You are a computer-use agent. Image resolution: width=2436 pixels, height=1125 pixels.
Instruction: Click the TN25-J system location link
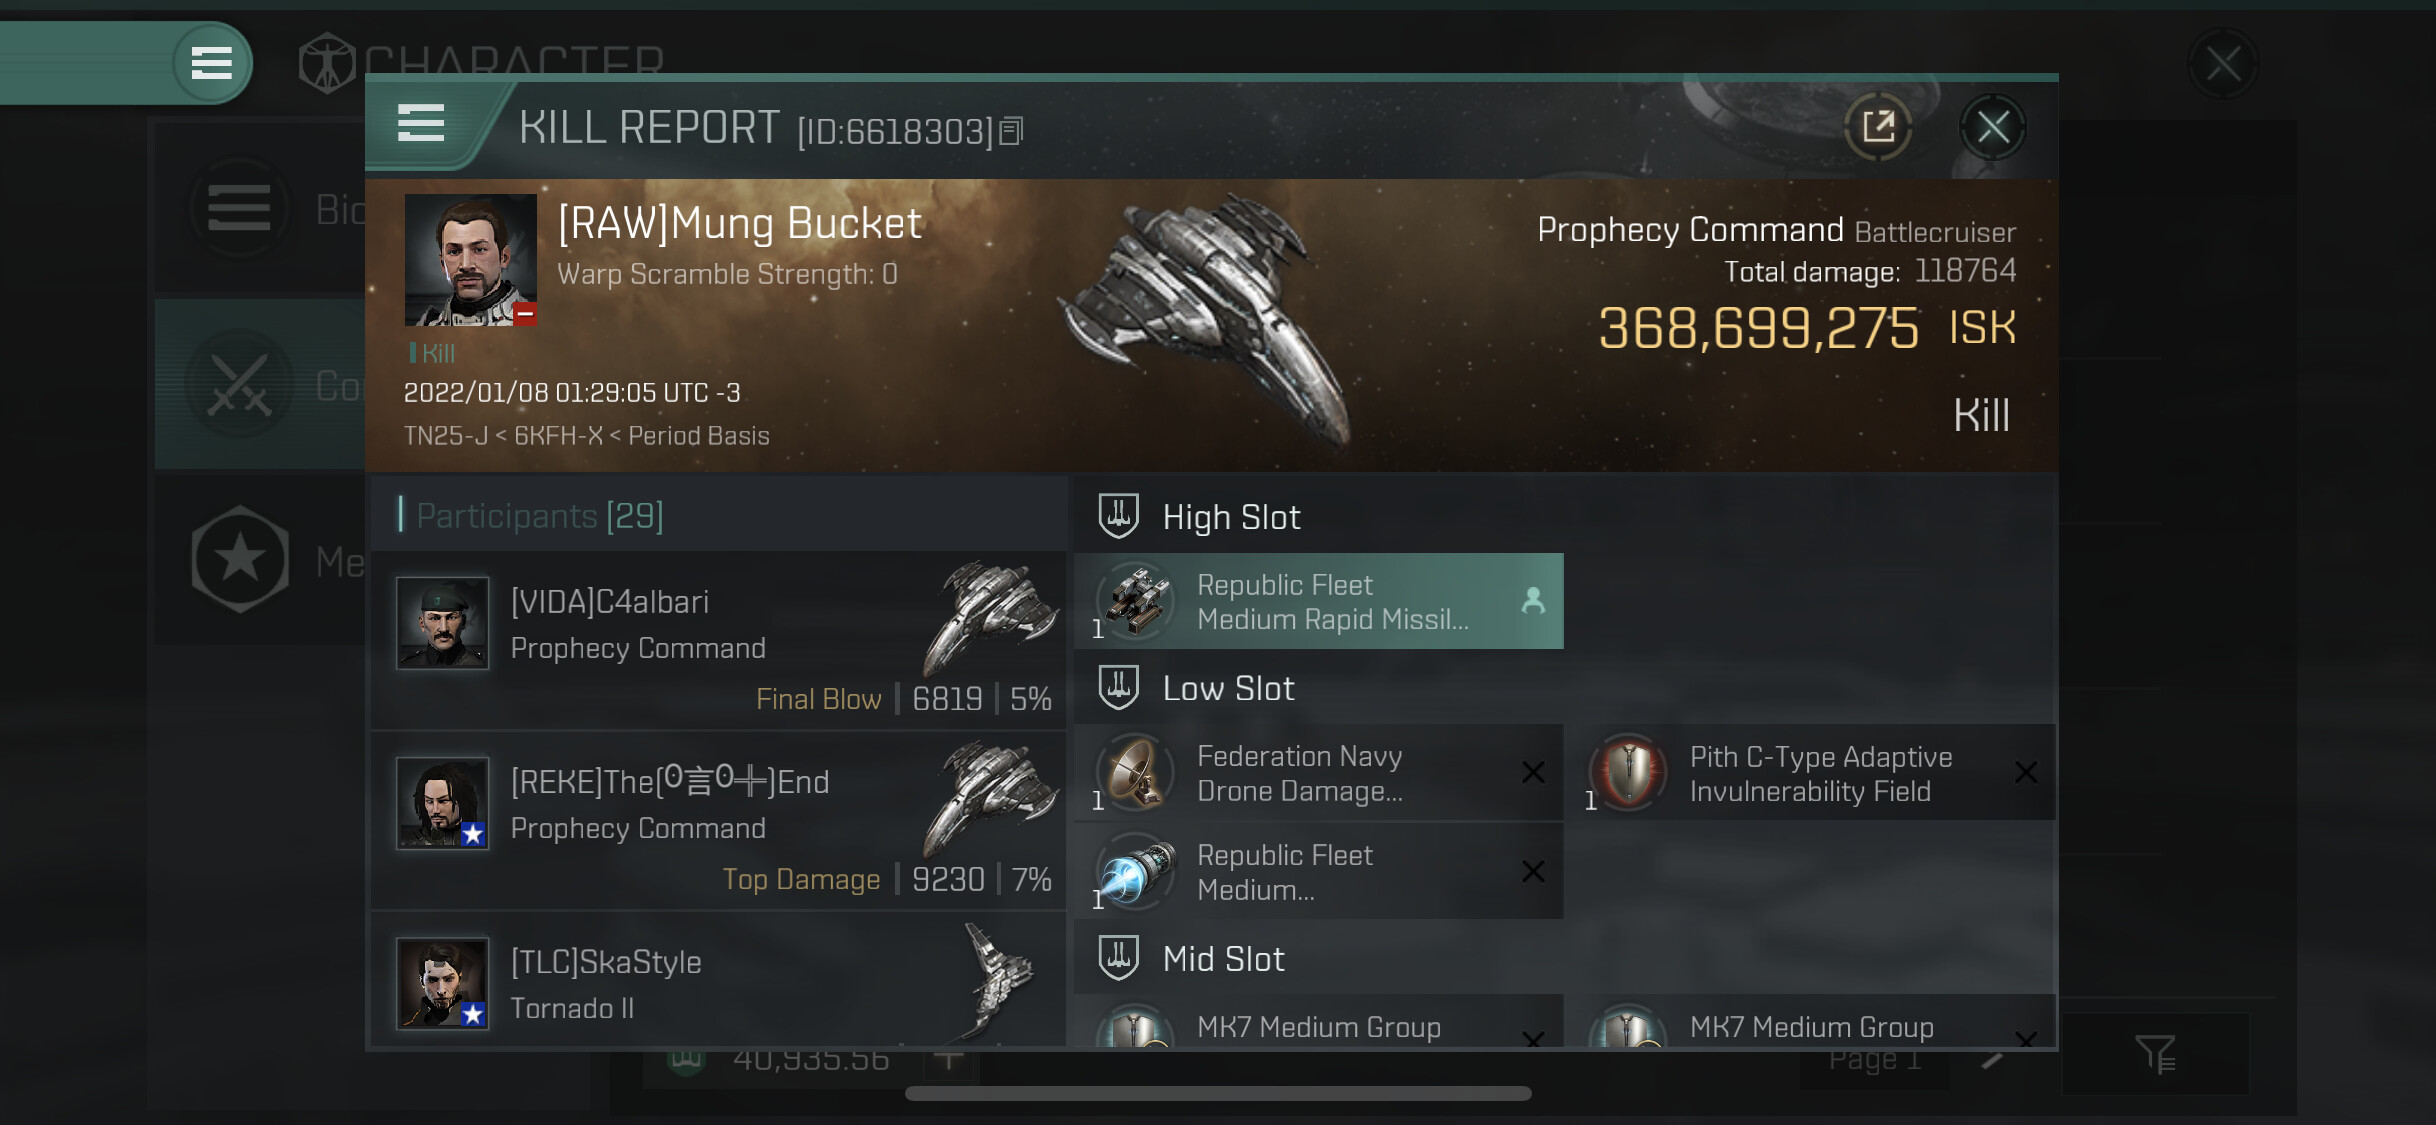point(445,436)
